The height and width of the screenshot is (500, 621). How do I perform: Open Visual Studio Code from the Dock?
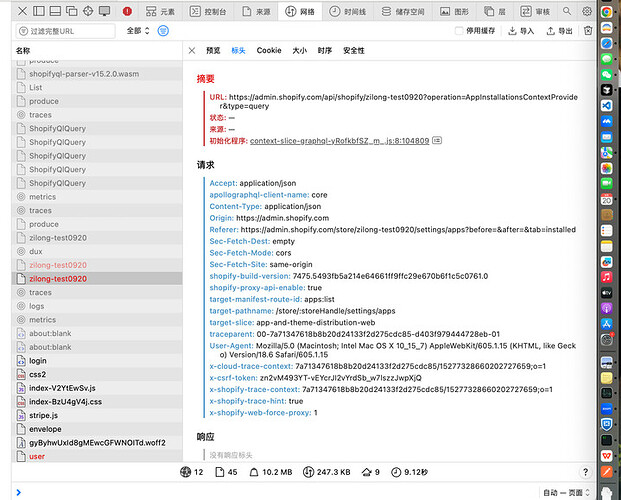tap(606, 106)
